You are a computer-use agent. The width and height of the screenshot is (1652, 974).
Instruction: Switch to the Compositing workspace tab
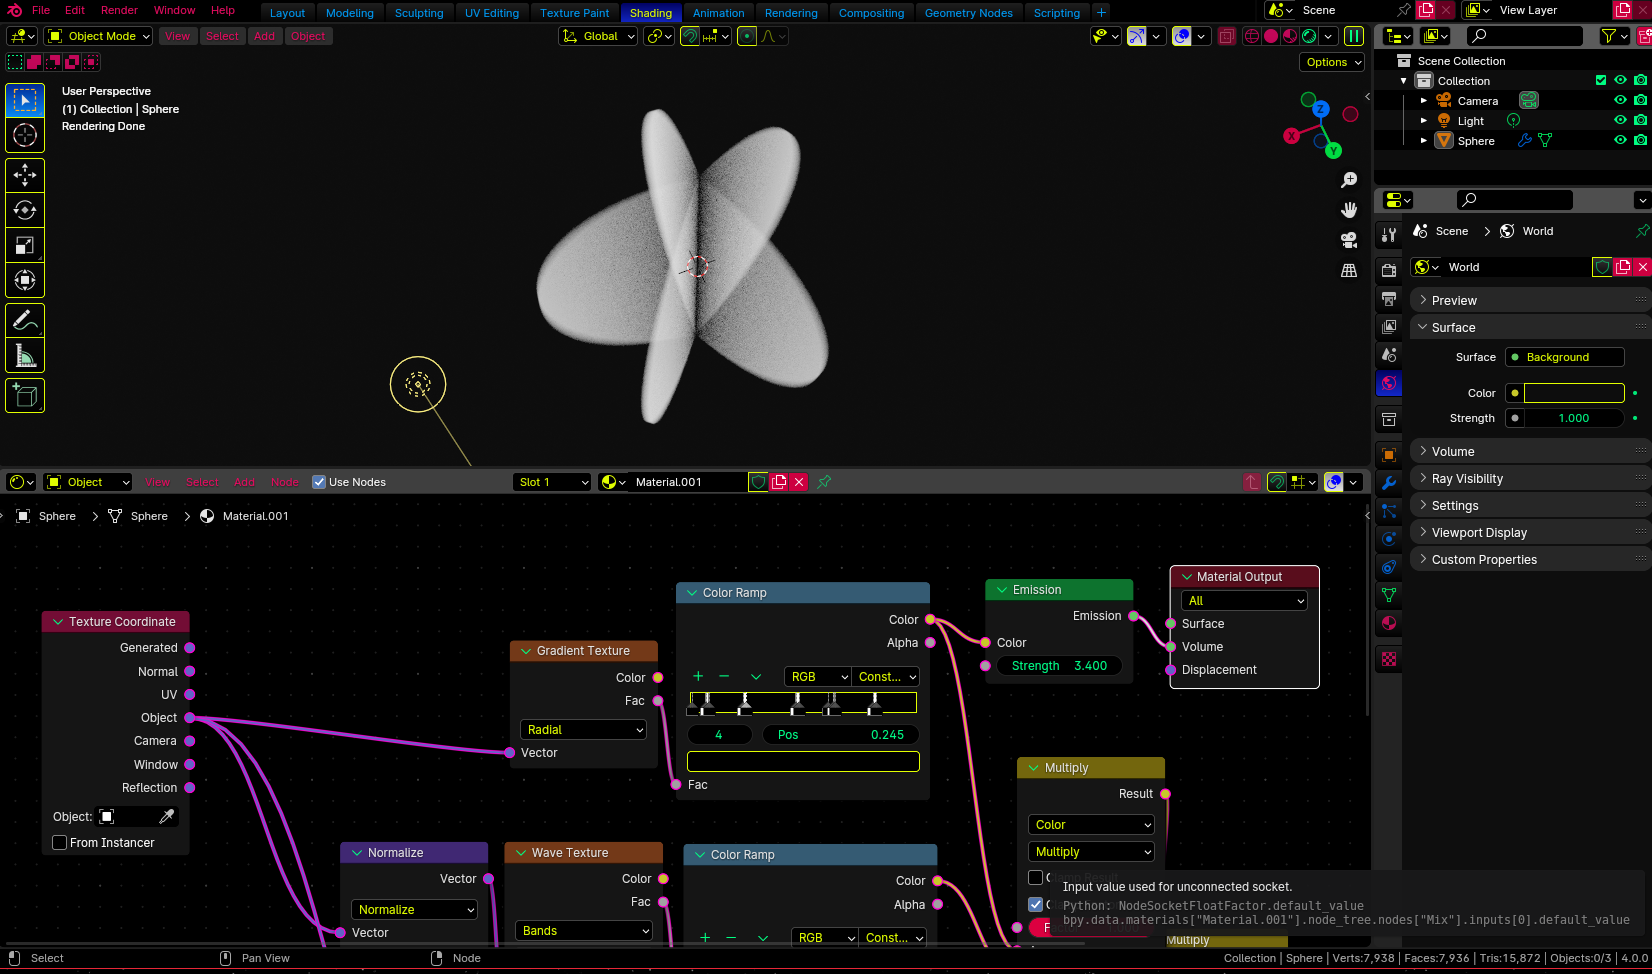click(x=871, y=13)
